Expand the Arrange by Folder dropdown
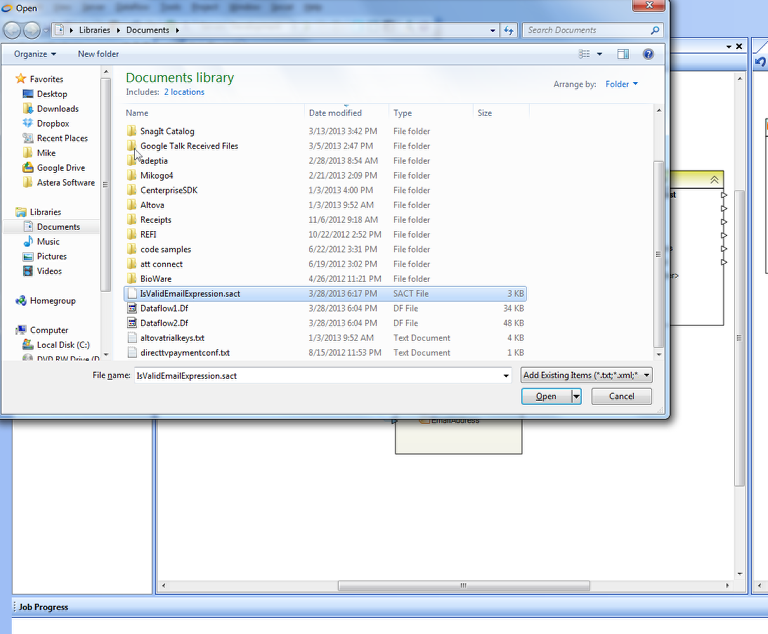The image size is (768, 634). pos(621,84)
